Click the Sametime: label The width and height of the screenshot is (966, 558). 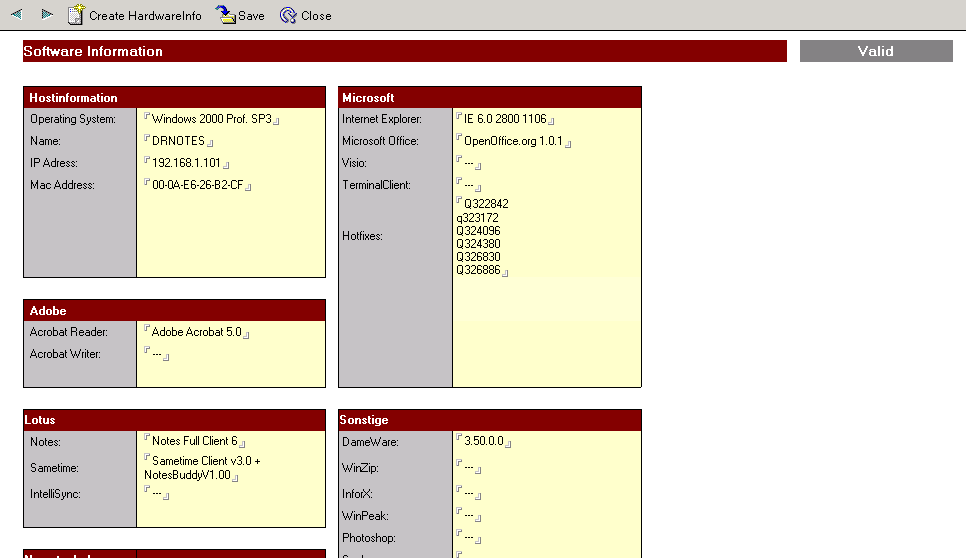pos(54,468)
